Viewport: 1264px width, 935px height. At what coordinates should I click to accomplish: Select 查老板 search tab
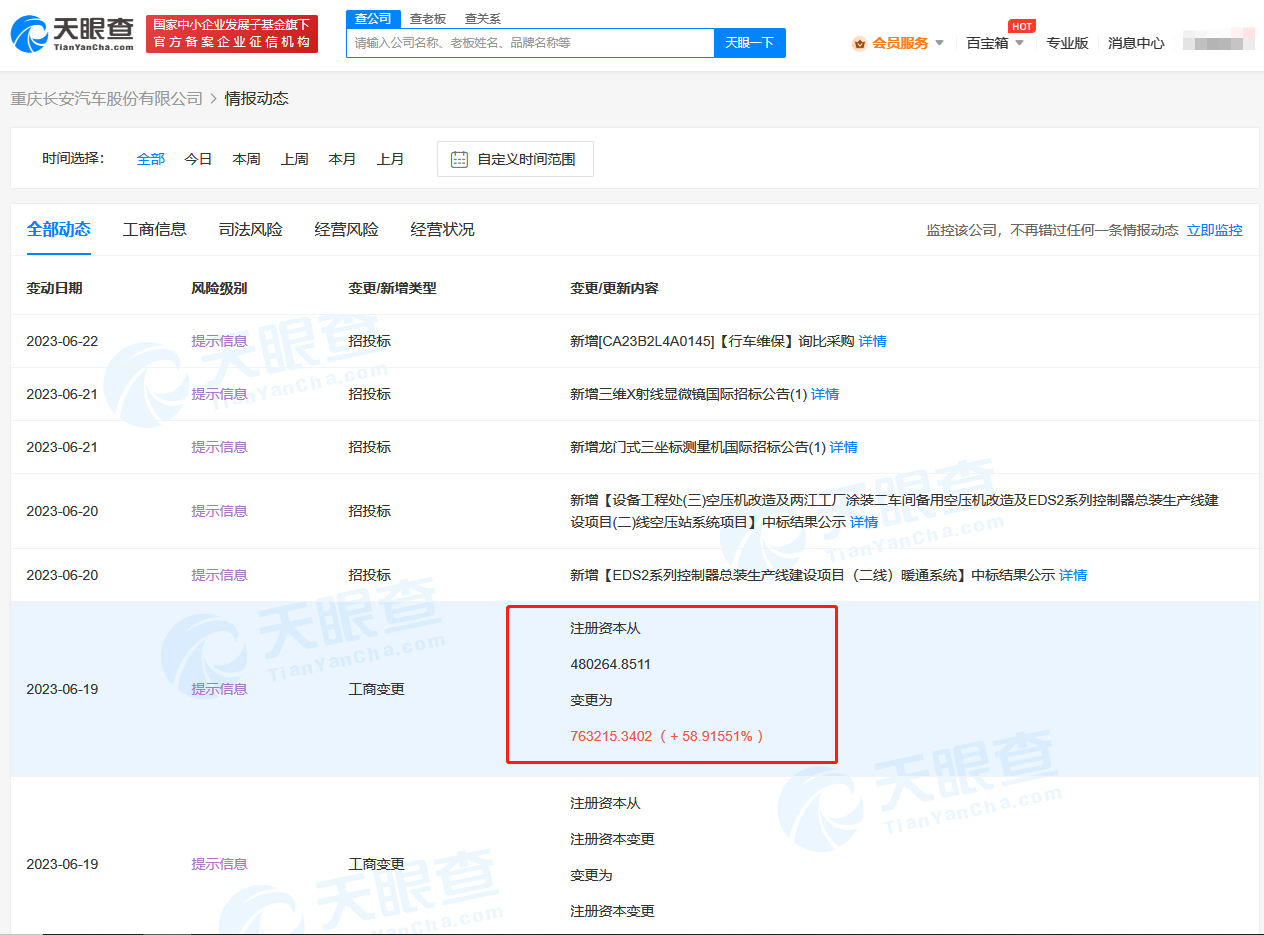tap(428, 18)
